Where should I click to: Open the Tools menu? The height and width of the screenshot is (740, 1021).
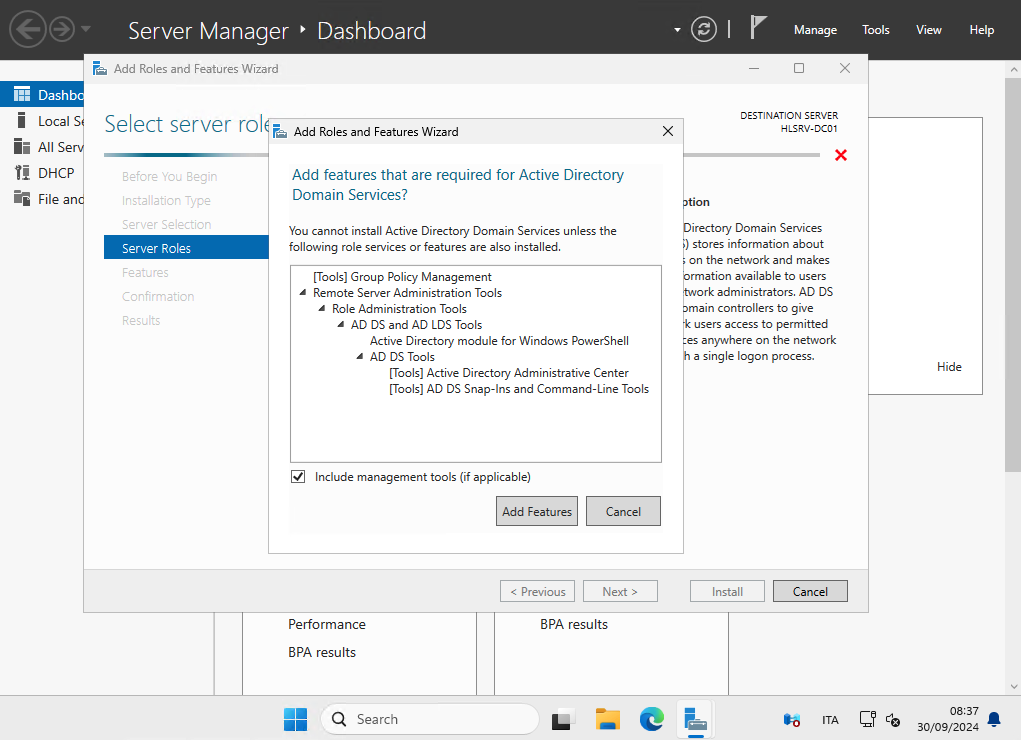tap(876, 30)
